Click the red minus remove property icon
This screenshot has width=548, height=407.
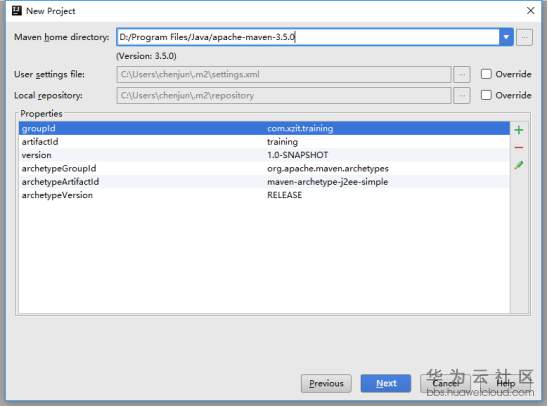[519, 148]
